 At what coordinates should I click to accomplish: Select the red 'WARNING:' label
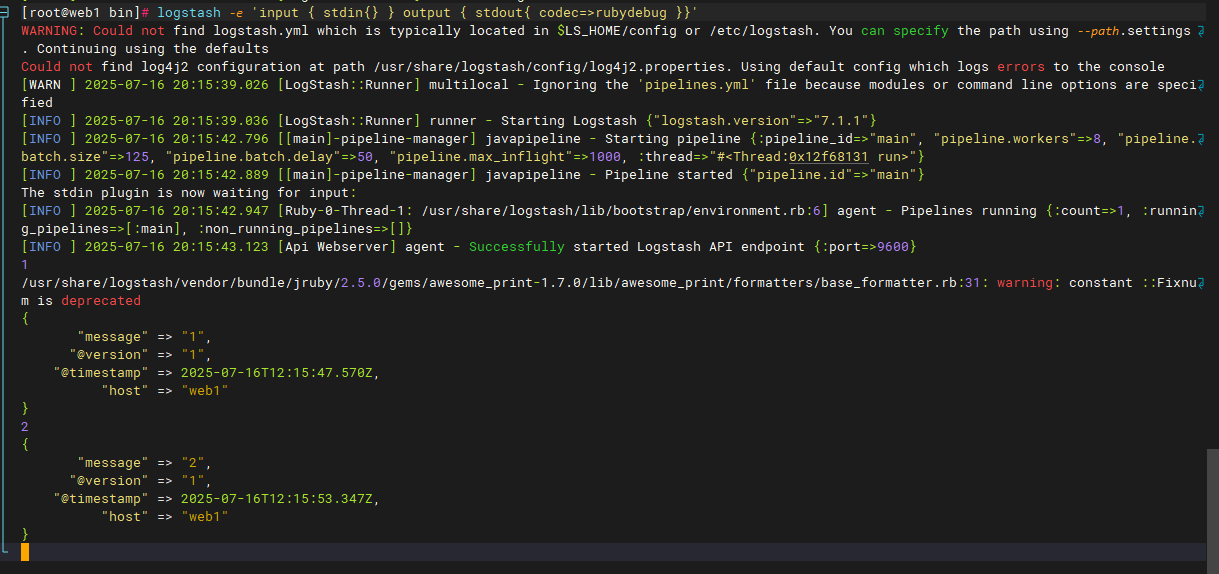(x=53, y=30)
